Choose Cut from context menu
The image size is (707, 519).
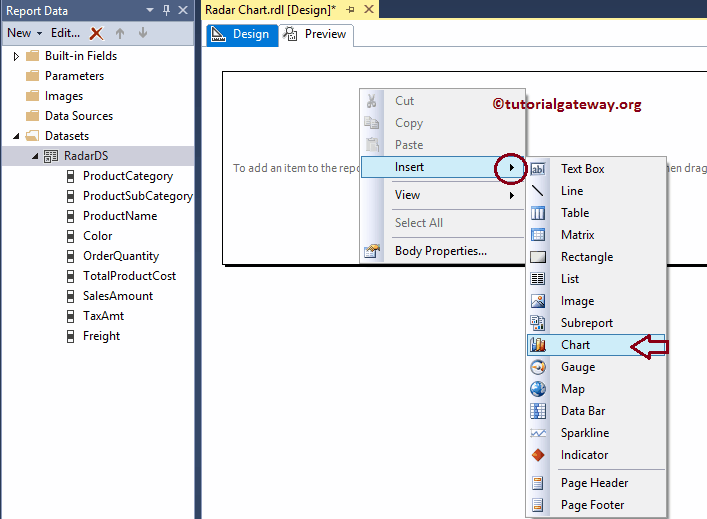(443, 101)
